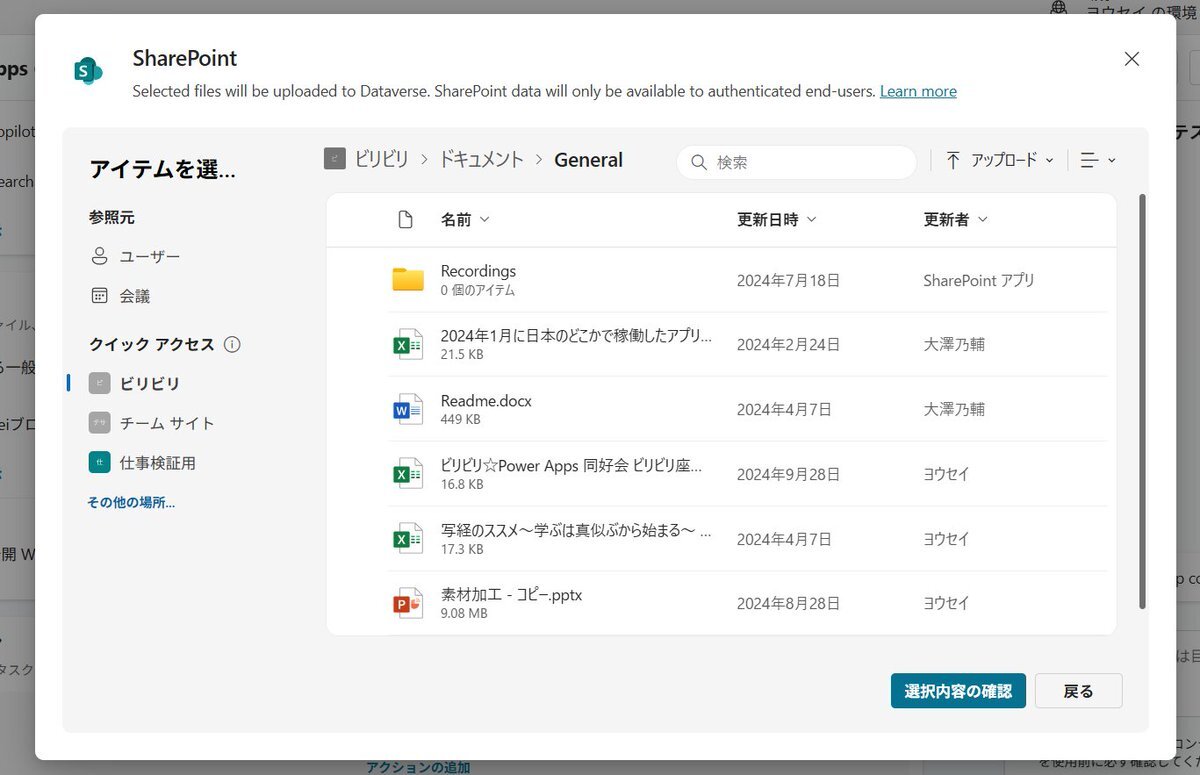
Task: Sort by 名前 column
Action: [x=465, y=220]
